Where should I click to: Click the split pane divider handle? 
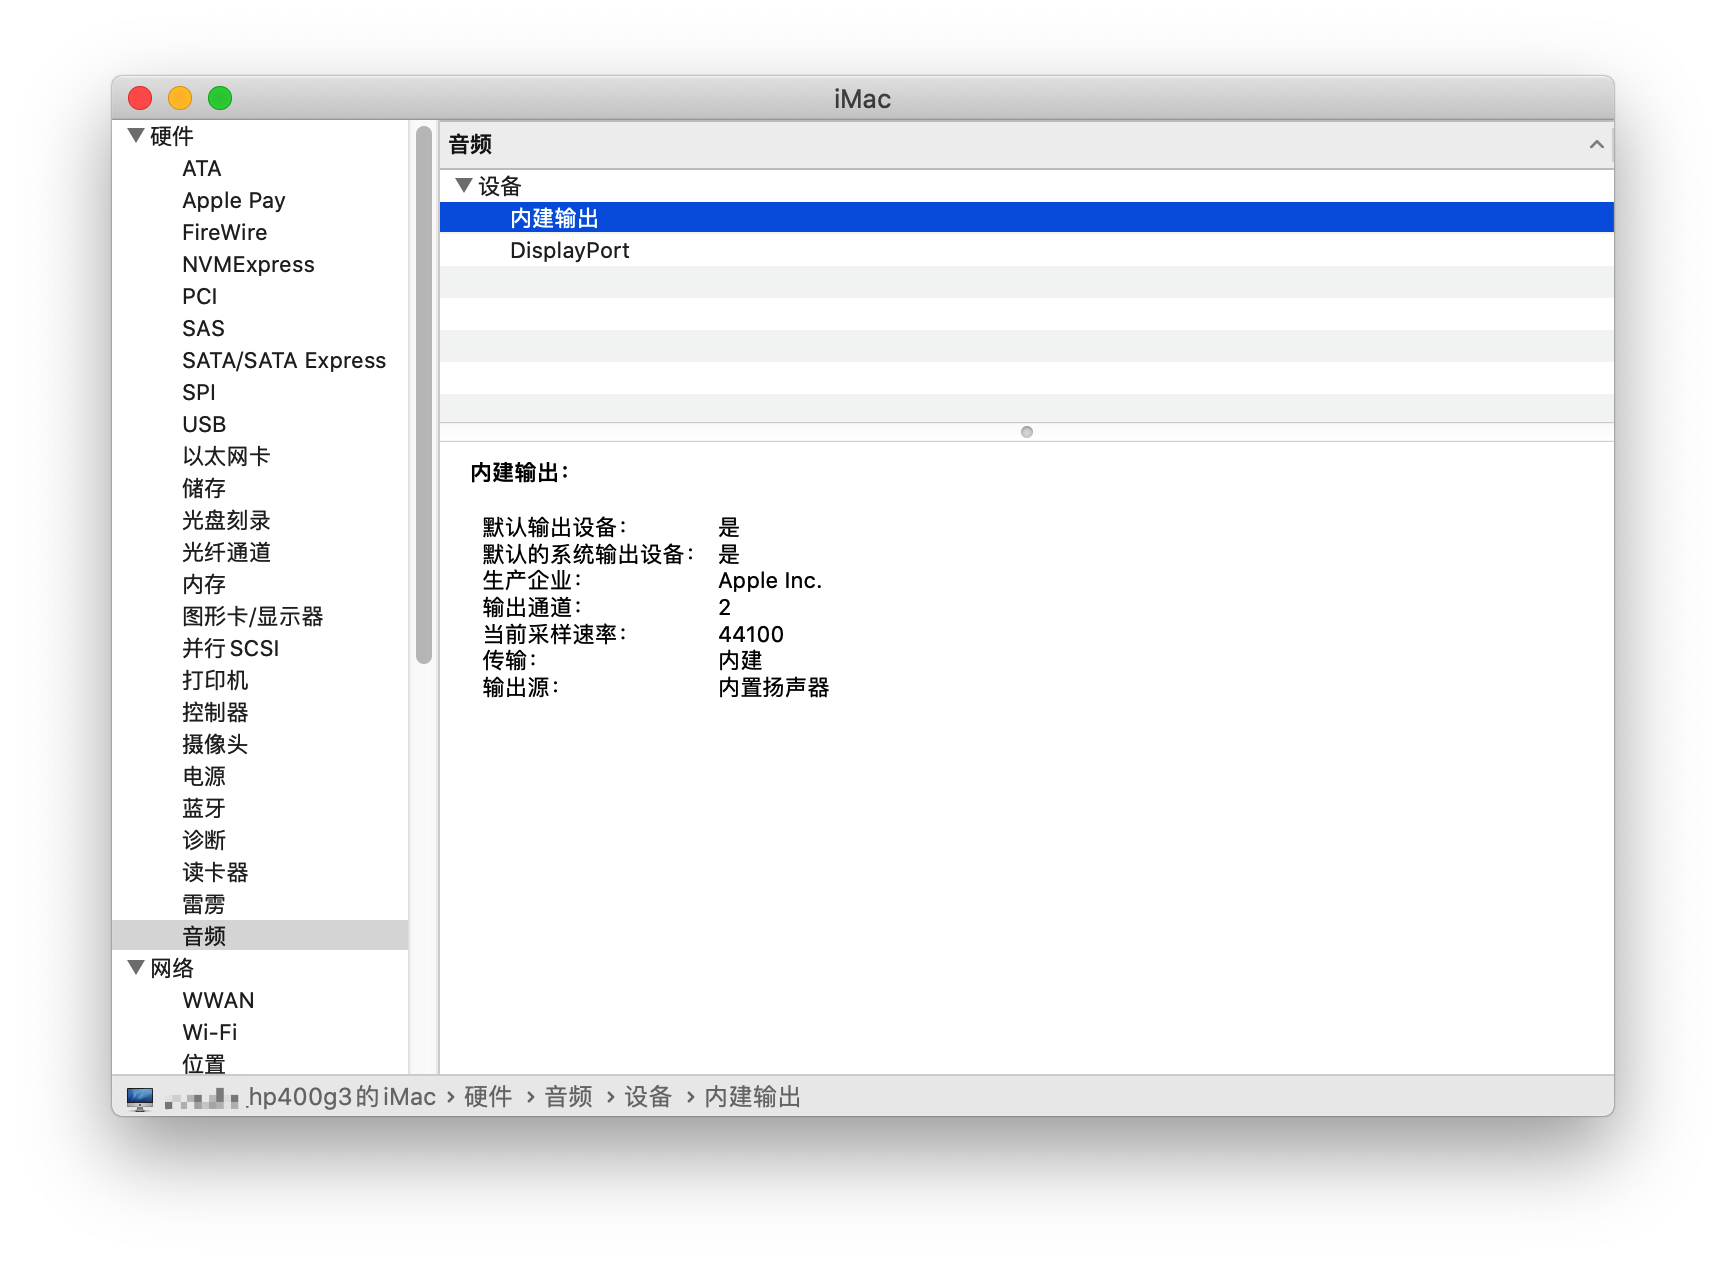coord(1027,432)
